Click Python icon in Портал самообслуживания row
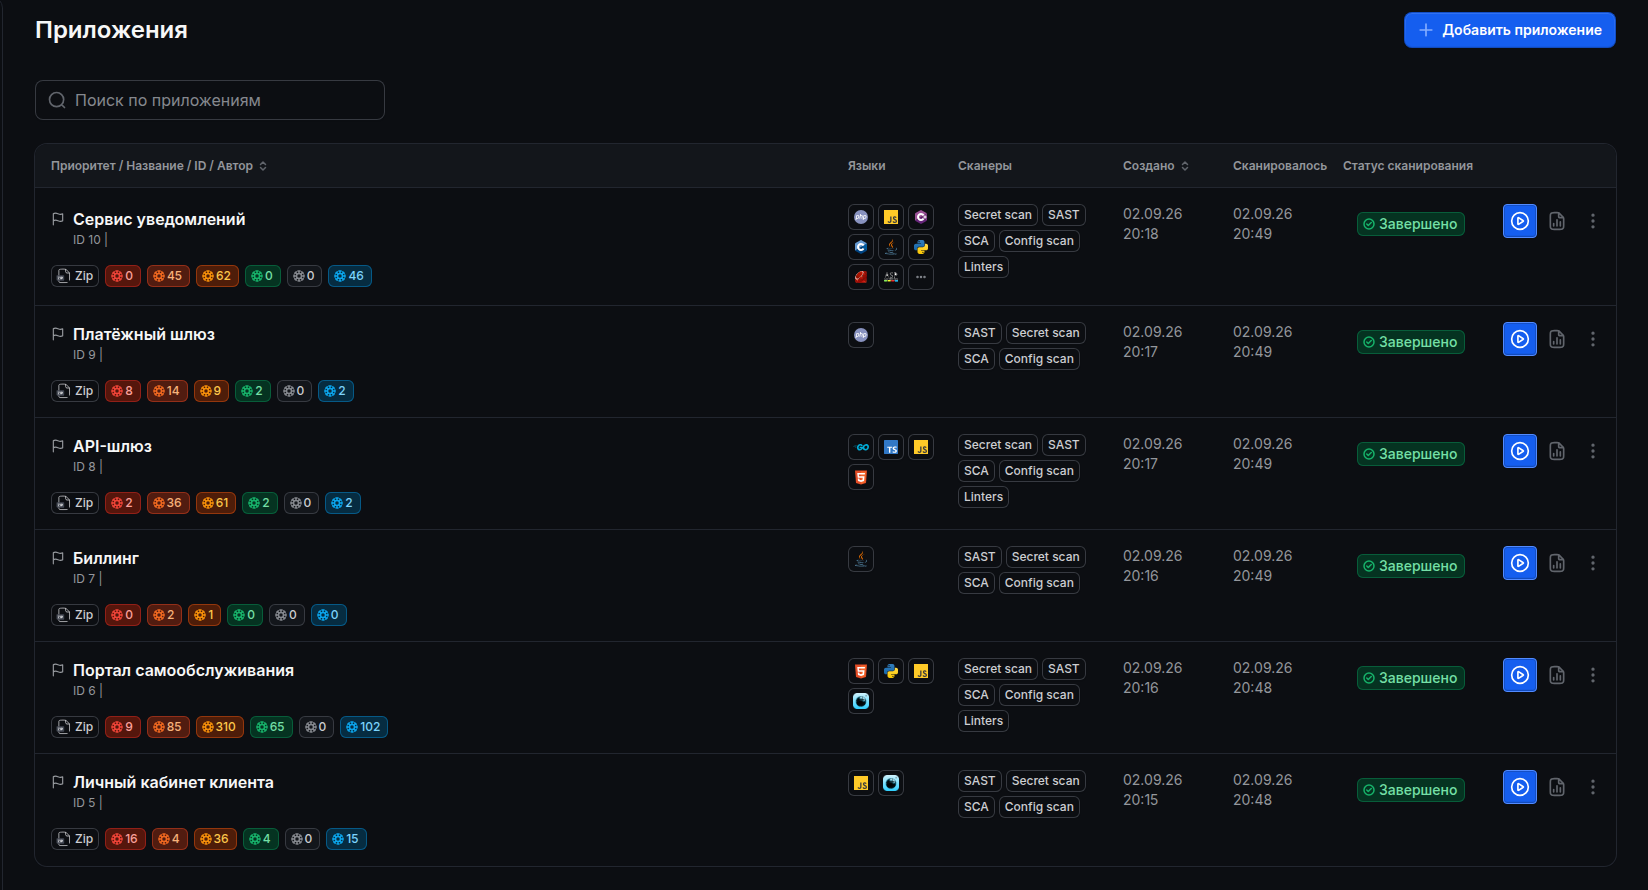 click(891, 671)
